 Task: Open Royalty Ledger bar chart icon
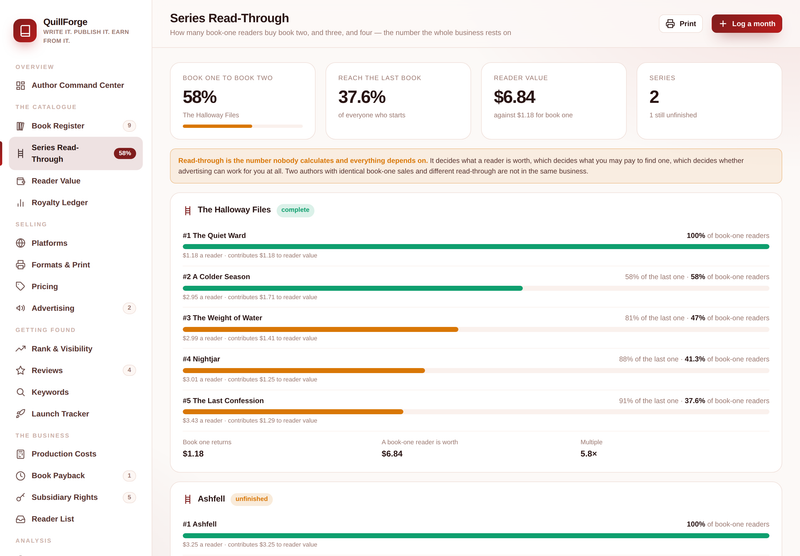pyautogui.click(x=20, y=203)
